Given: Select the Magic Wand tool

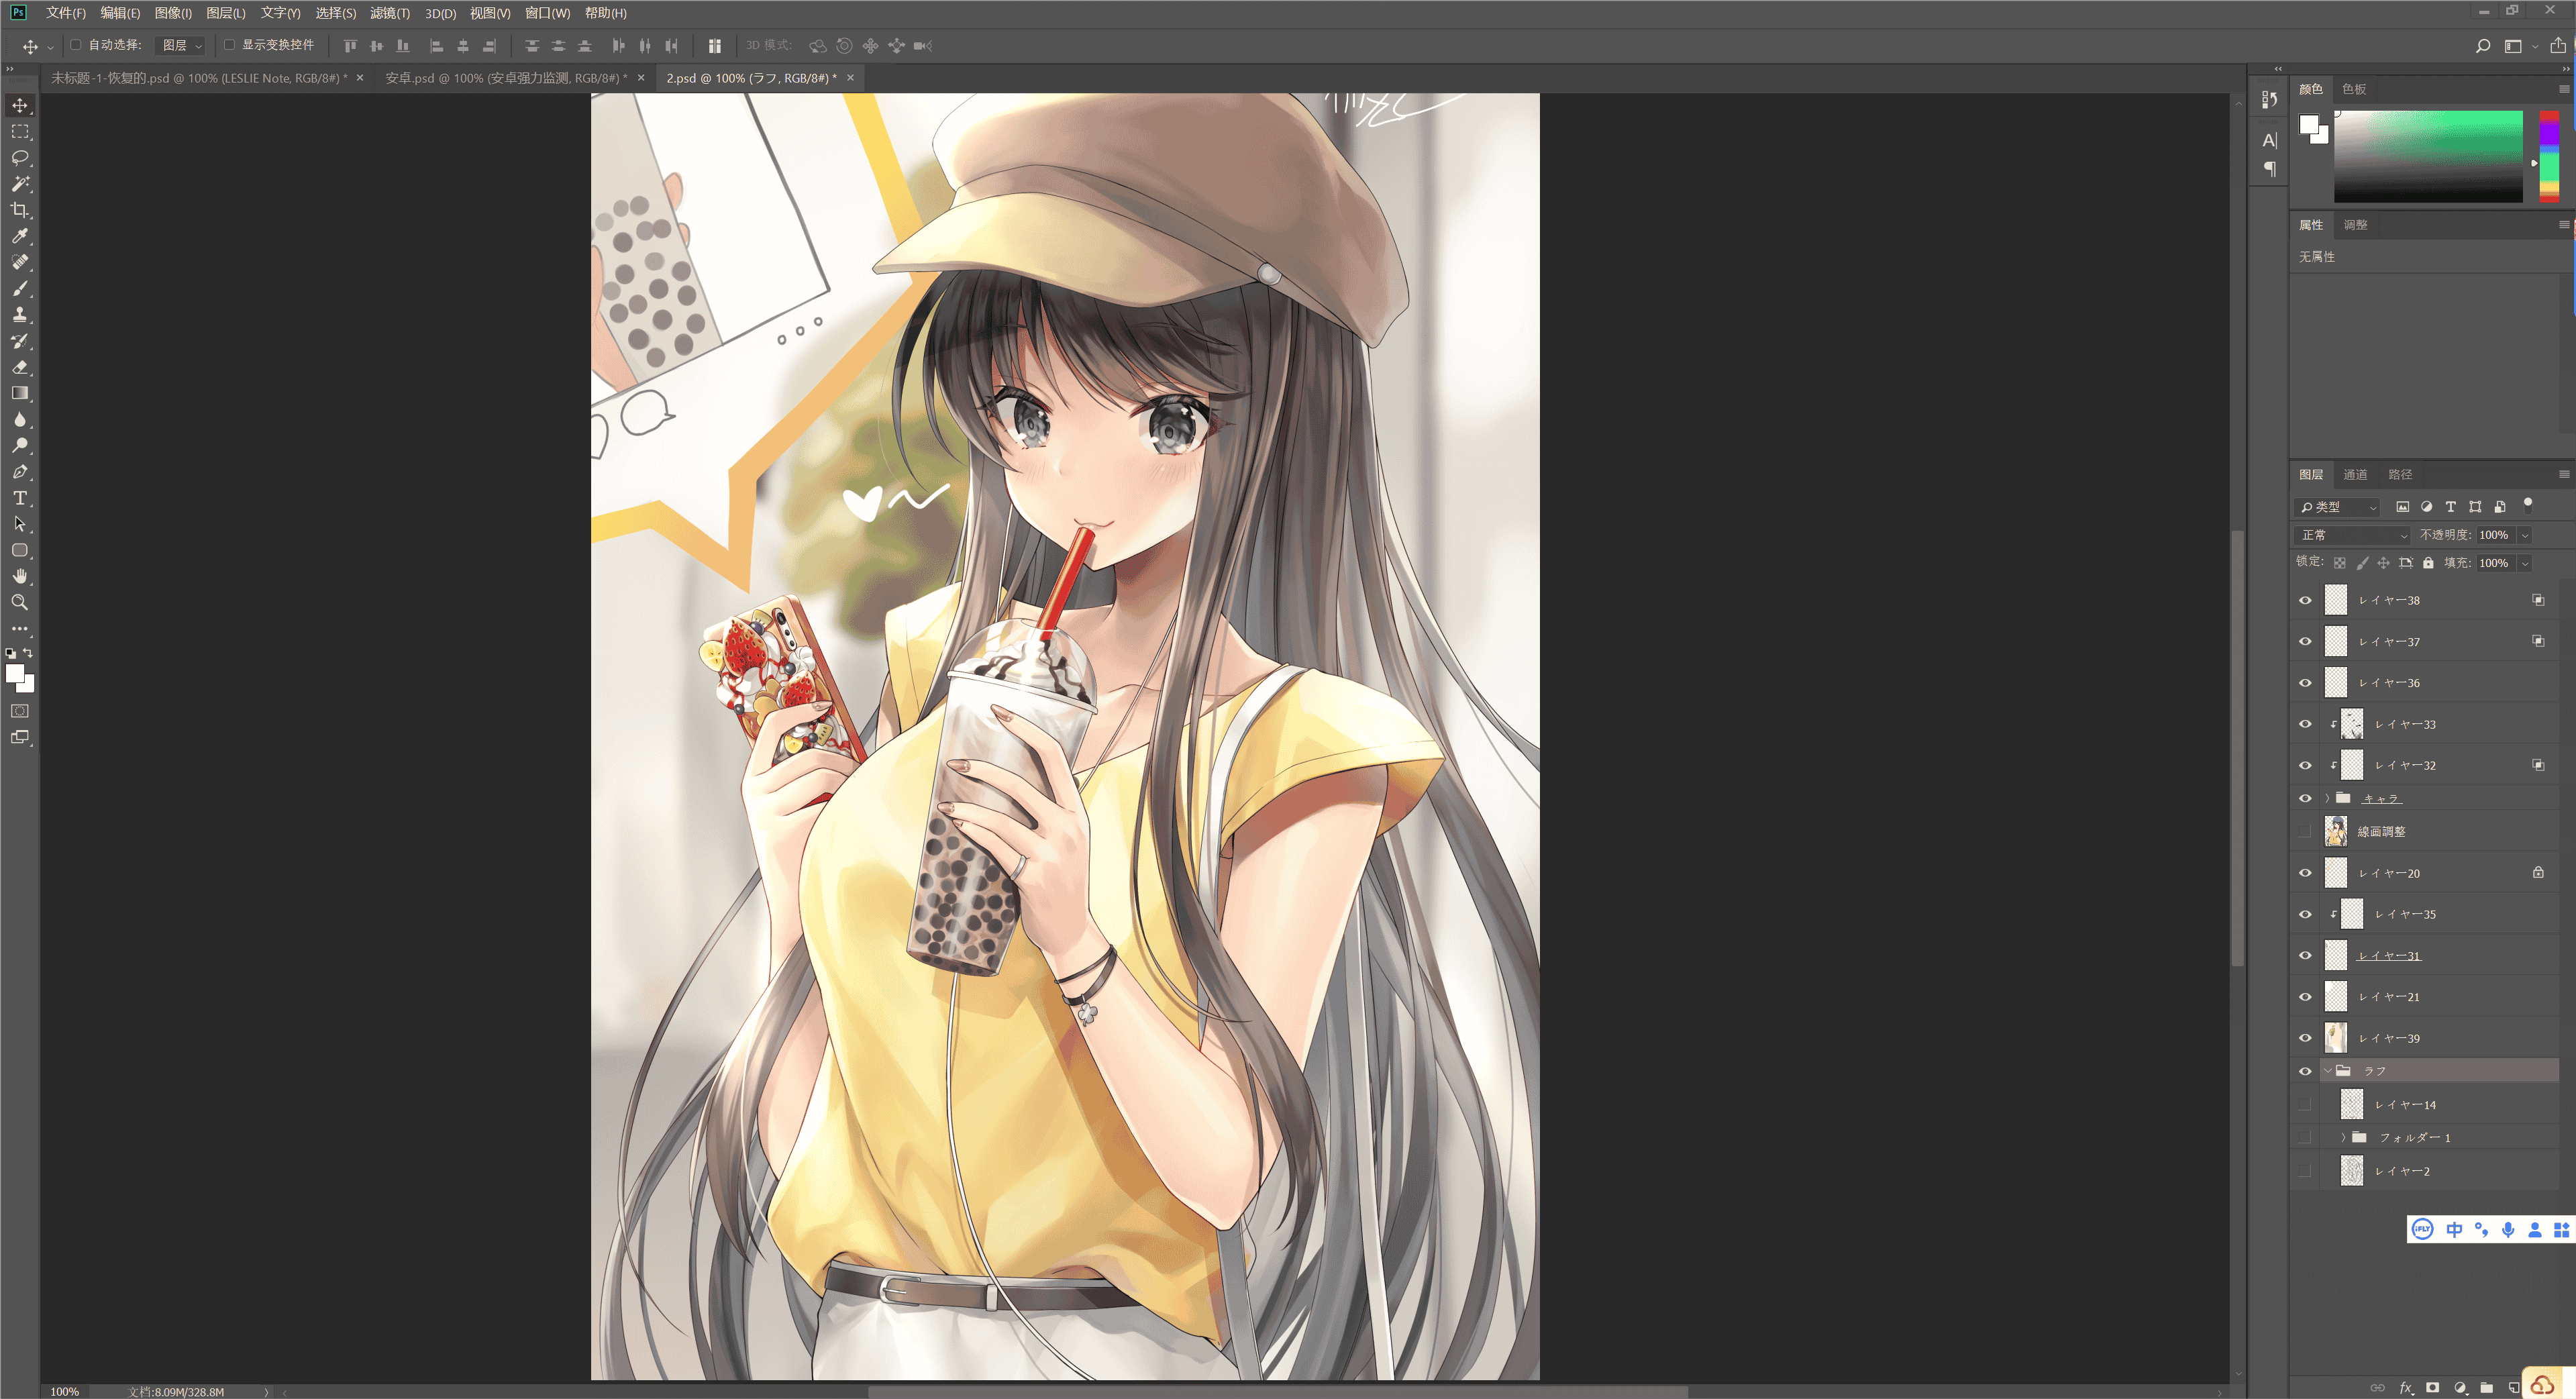Looking at the screenshot, I should (x=19, y=184).
